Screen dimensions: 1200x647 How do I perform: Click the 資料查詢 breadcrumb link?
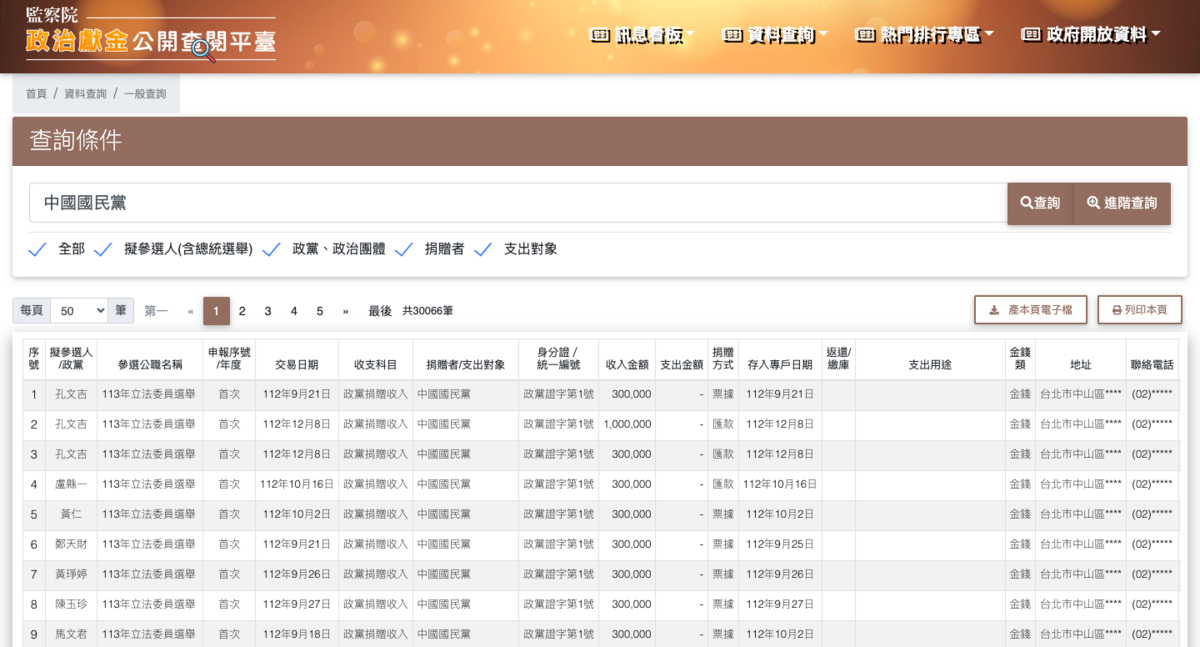pos(85,94)
